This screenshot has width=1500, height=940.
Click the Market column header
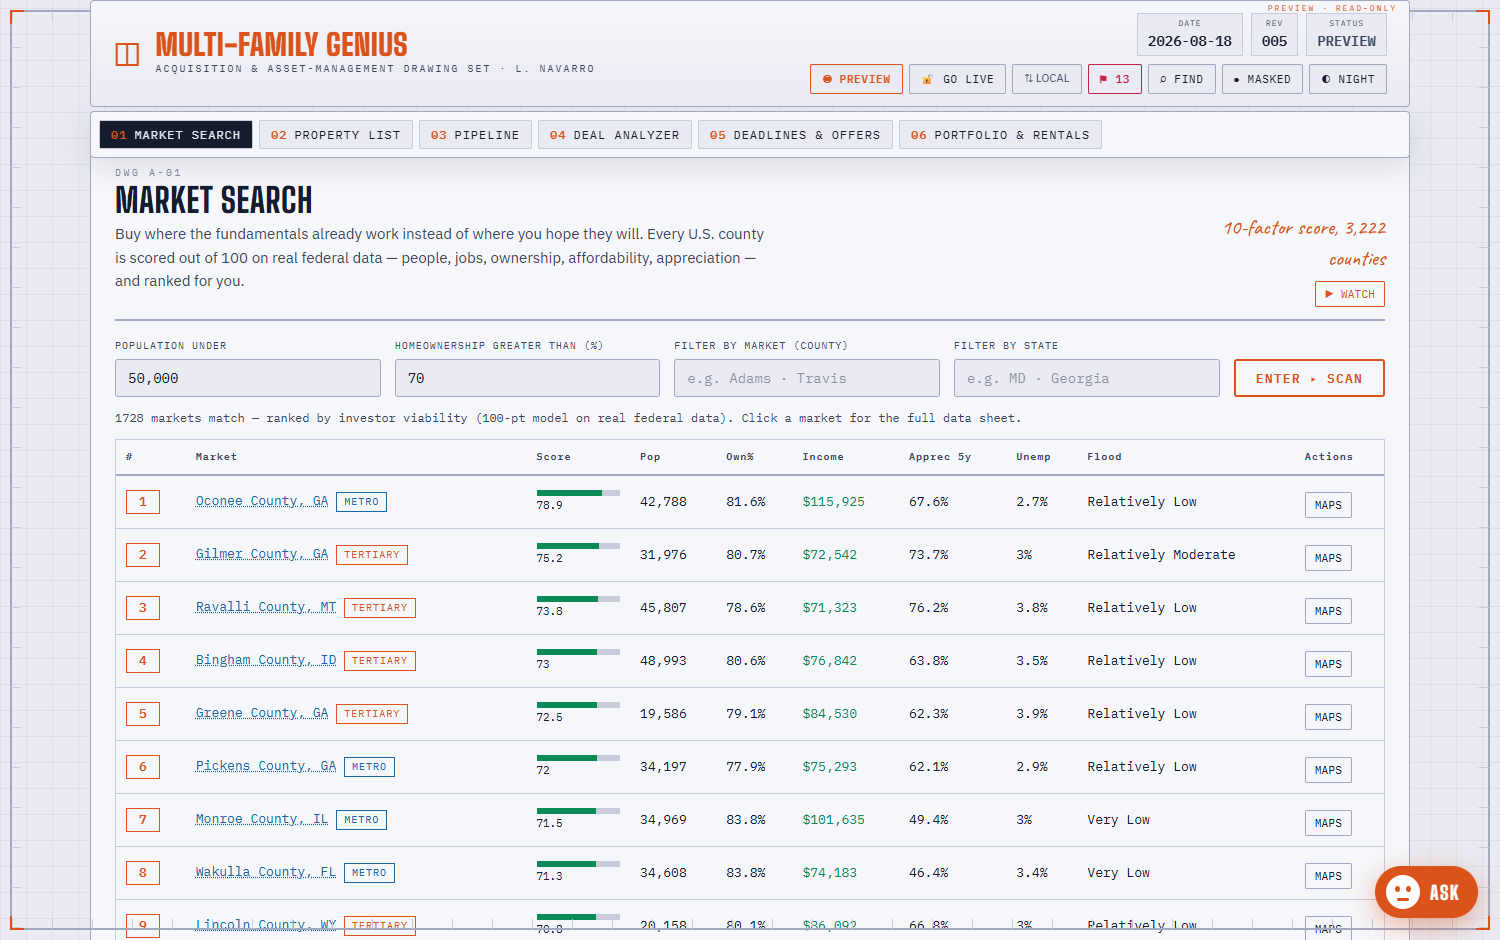tap(216, 457)
